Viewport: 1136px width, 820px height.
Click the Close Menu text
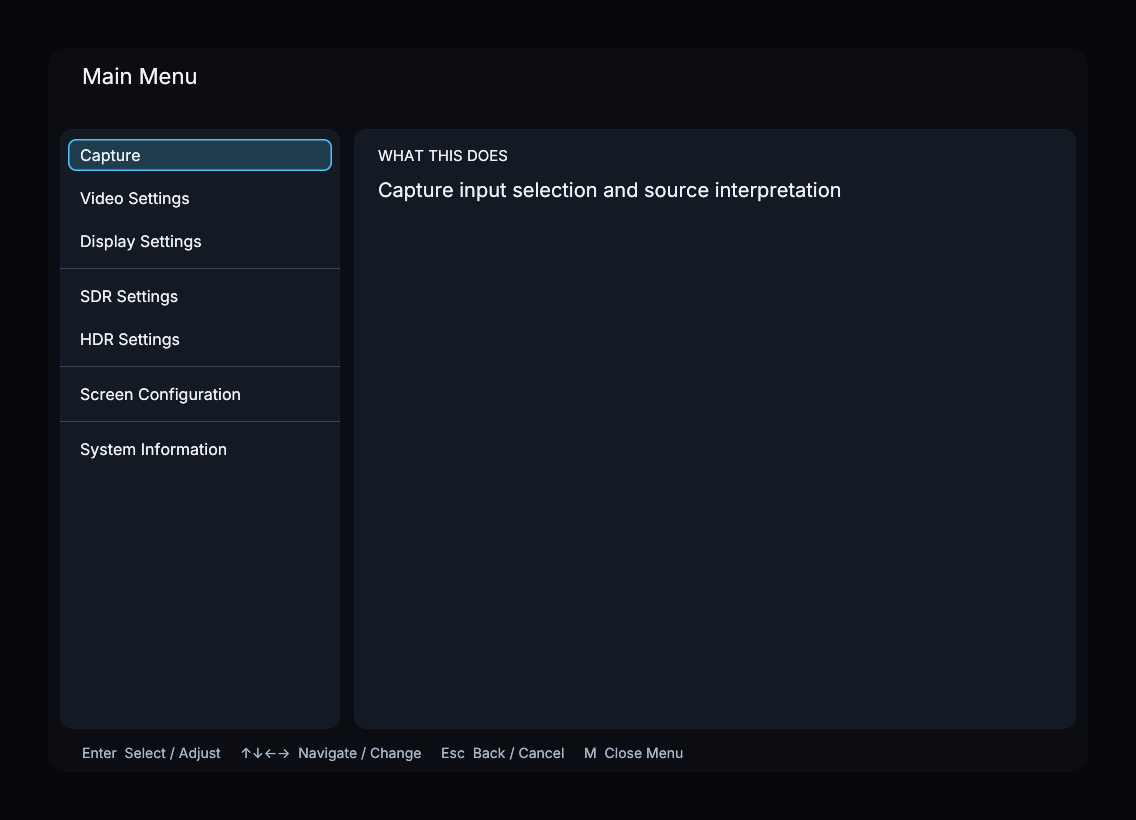[x=643, y=753]
